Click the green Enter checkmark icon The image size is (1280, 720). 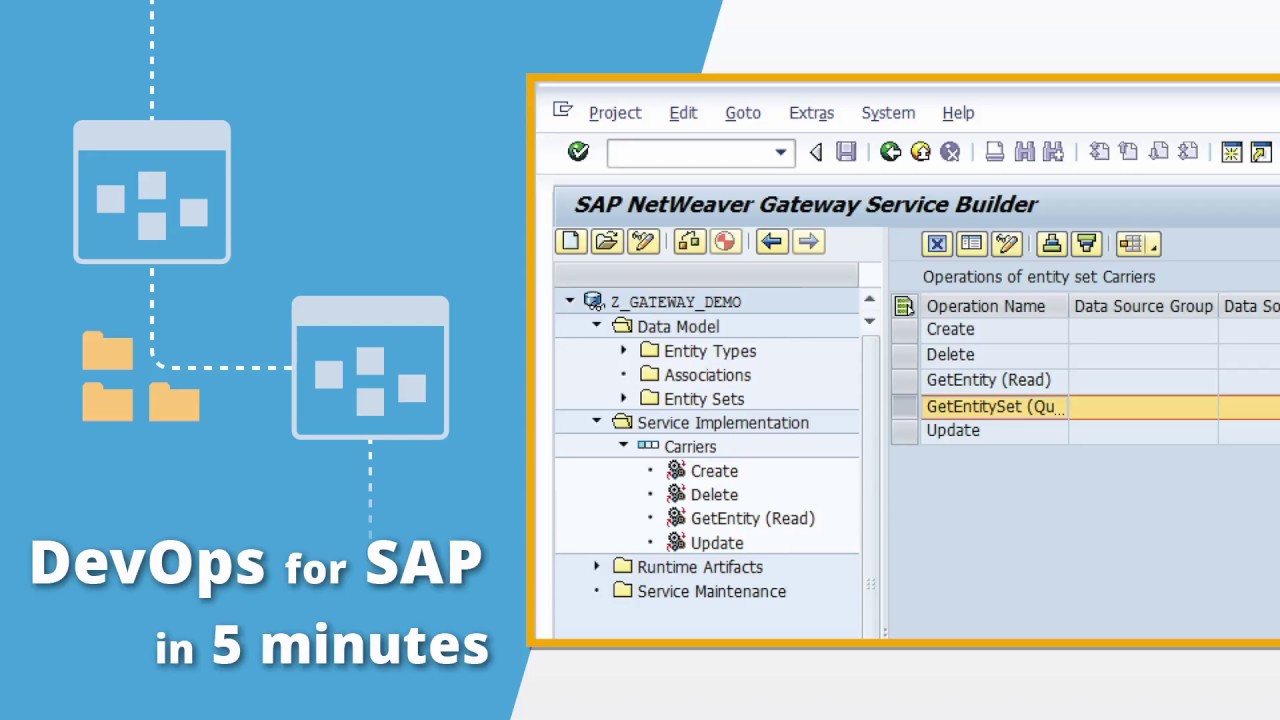578,152
